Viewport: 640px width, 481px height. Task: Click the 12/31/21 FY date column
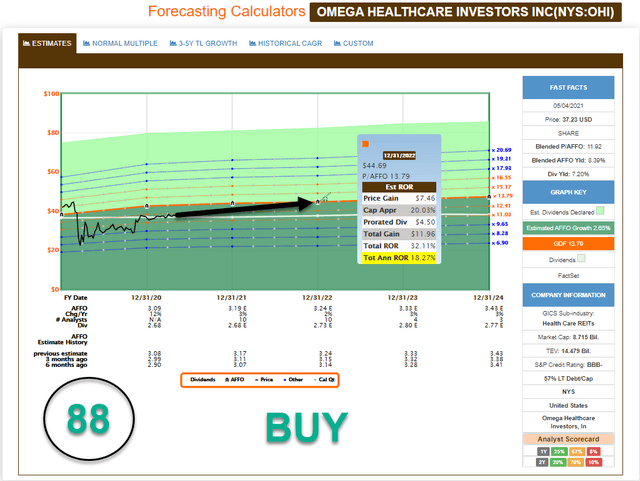[x=231, y=298]
